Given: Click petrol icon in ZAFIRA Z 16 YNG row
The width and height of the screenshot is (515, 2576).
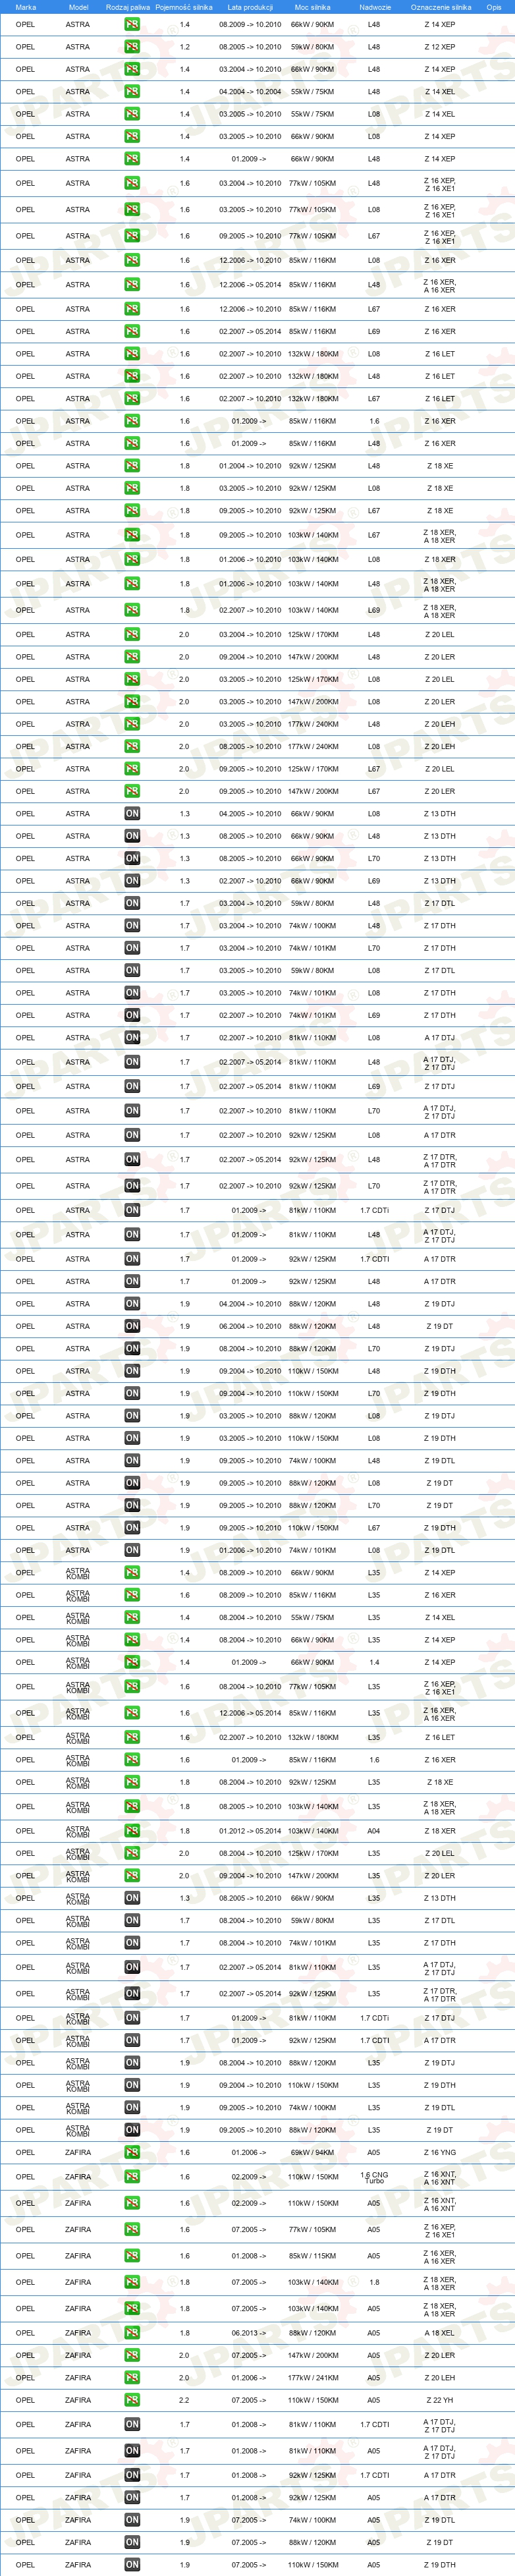Looking at the screenshot, I should coord(132,2153).
